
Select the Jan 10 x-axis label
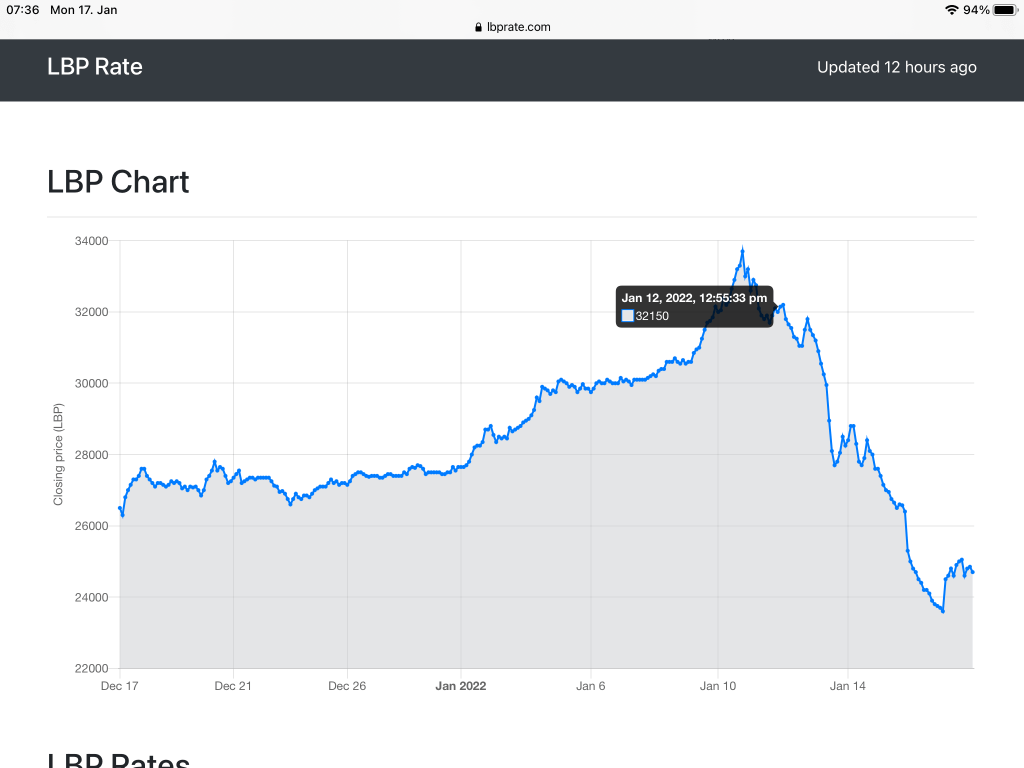tap(717, 686)
